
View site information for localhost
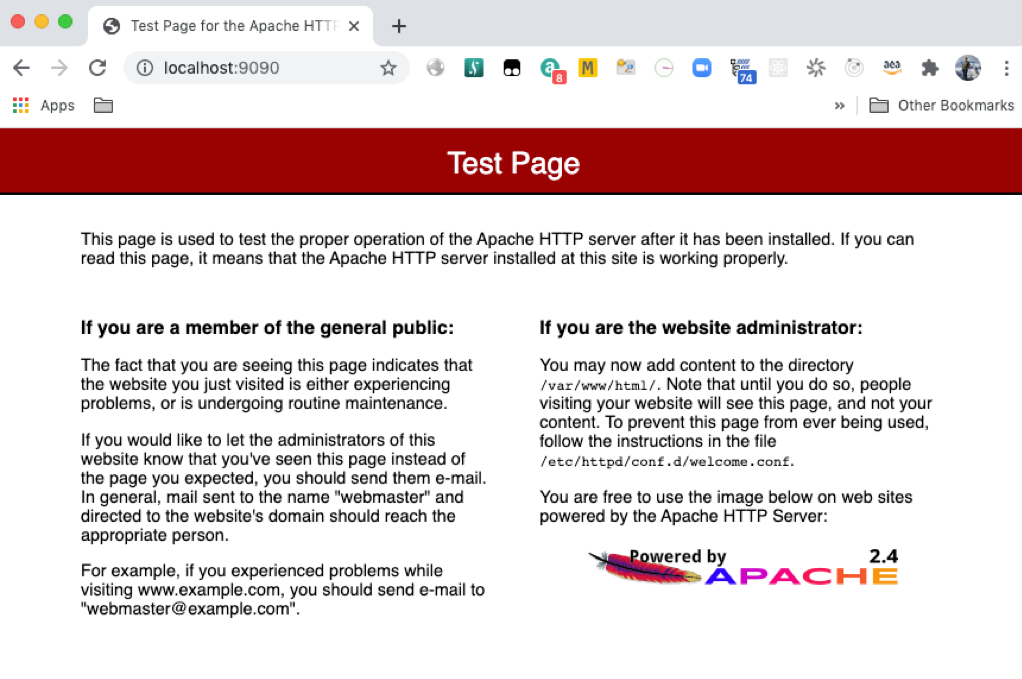[x=145, y=68]
